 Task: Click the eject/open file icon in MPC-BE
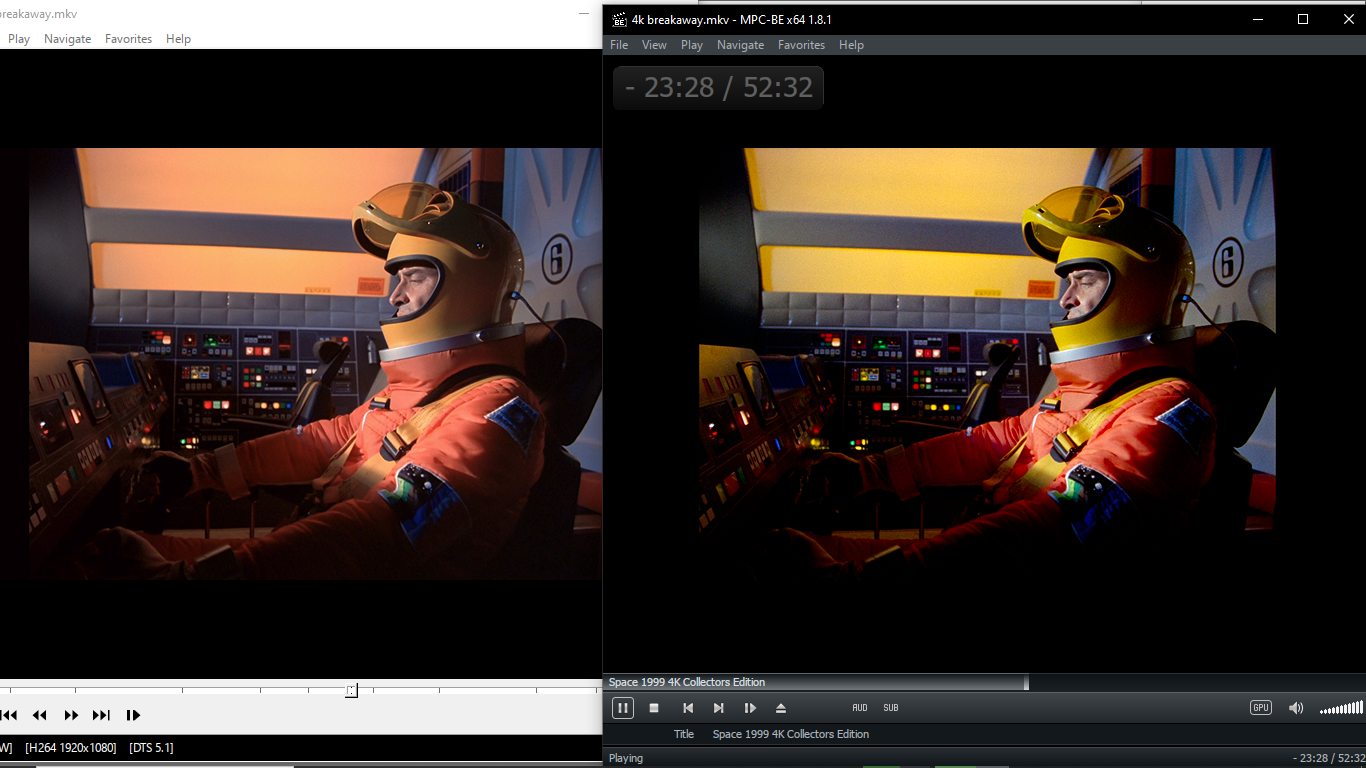tap(781, 708)
